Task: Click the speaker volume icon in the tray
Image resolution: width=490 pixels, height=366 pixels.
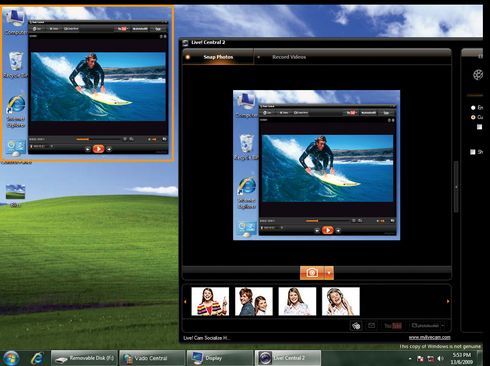Action: click(440, 359)
